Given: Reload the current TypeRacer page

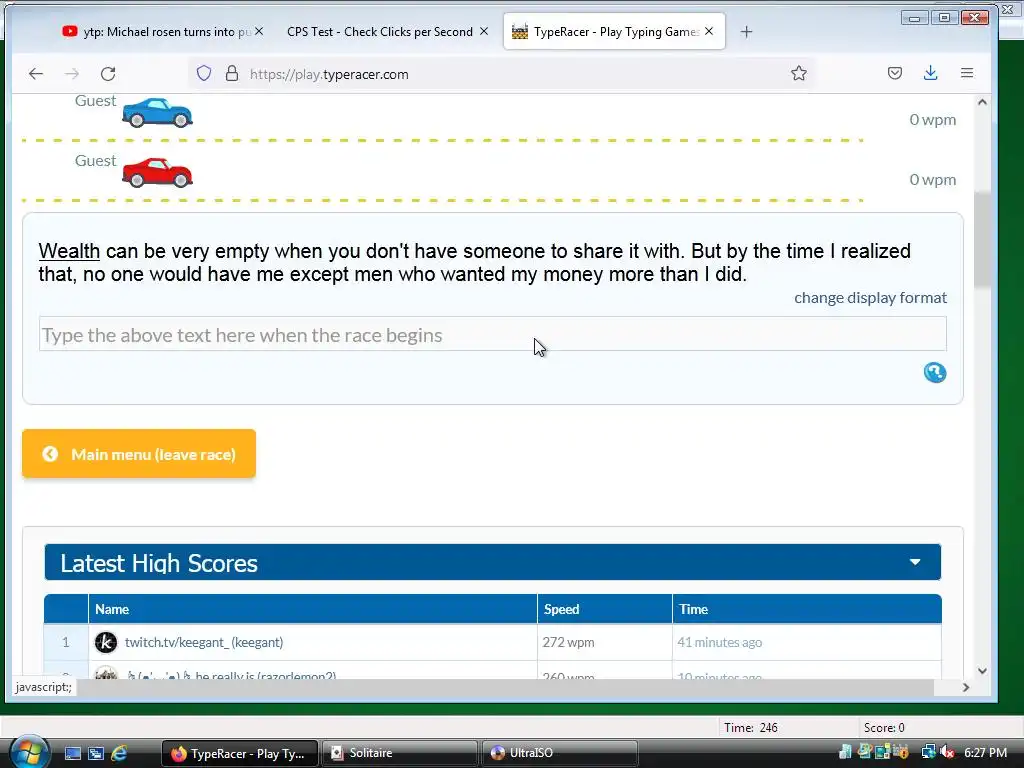Looking at the screenshot, I should point(108,74).
